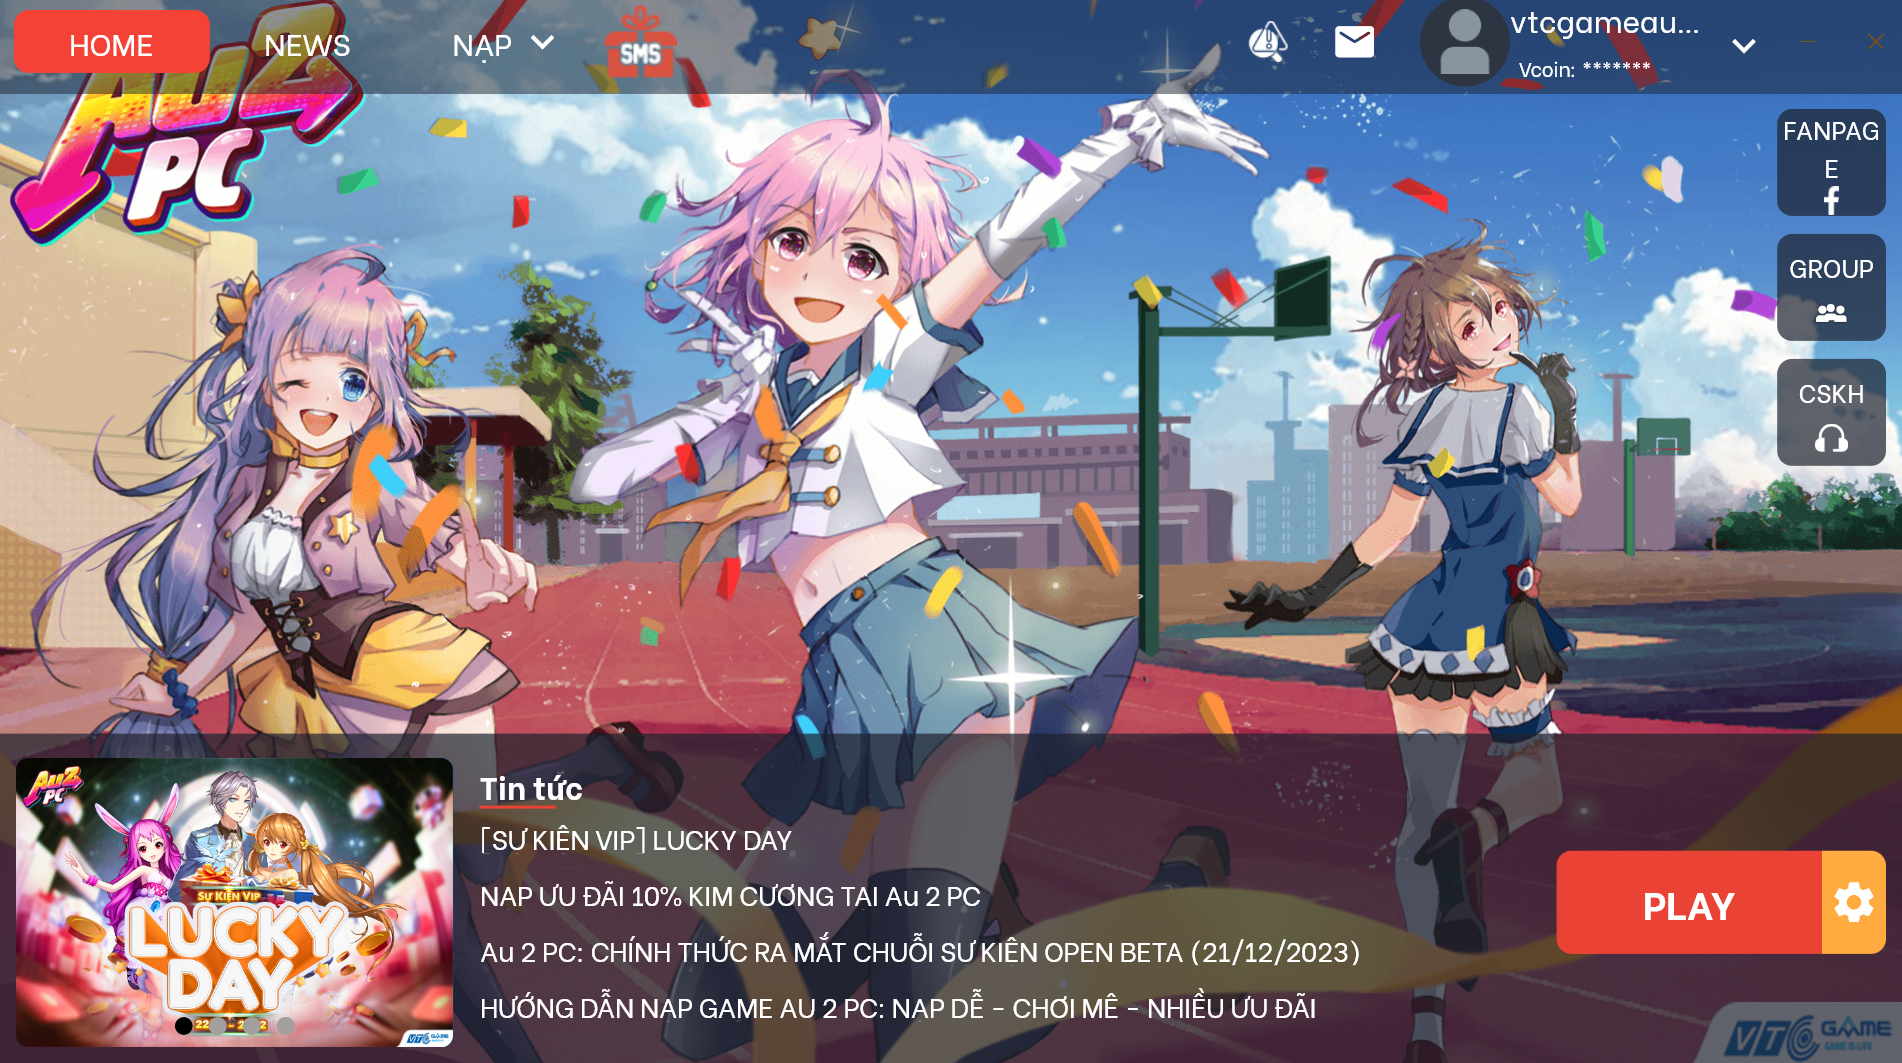The width and height of the screenshot is (1902, 1063).
Task: Go to the NEWS tab
Action: (307, 45)
